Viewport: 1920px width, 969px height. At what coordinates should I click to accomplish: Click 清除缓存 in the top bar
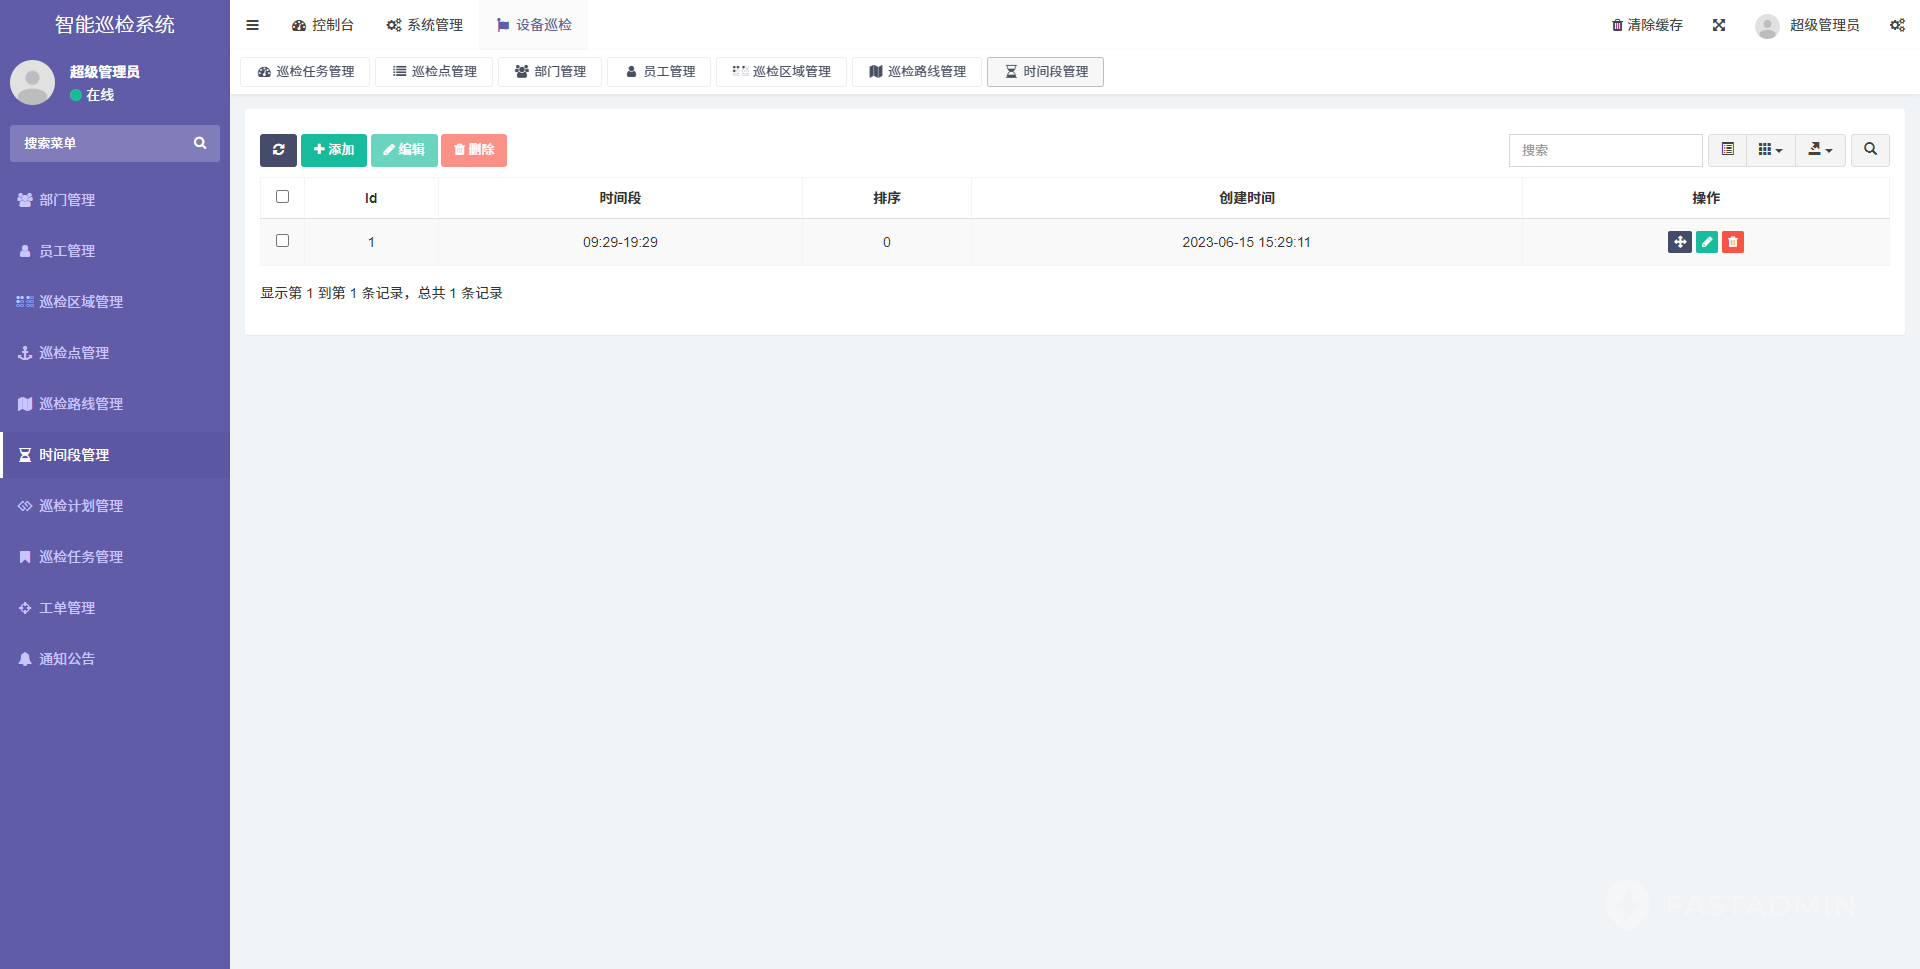tap(1647, 25)
